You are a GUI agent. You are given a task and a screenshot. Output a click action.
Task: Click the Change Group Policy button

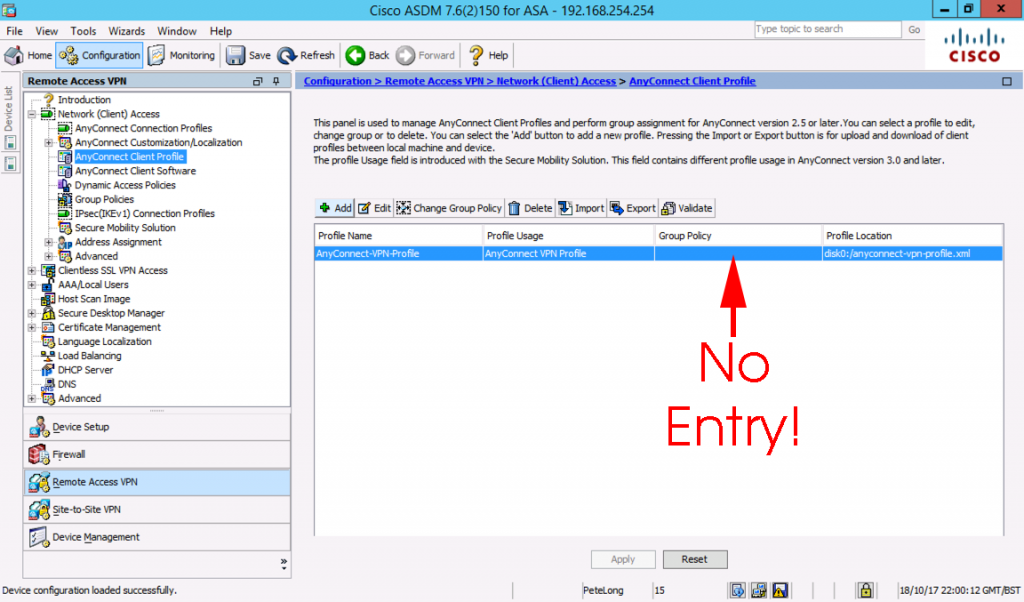click(449, 207)
